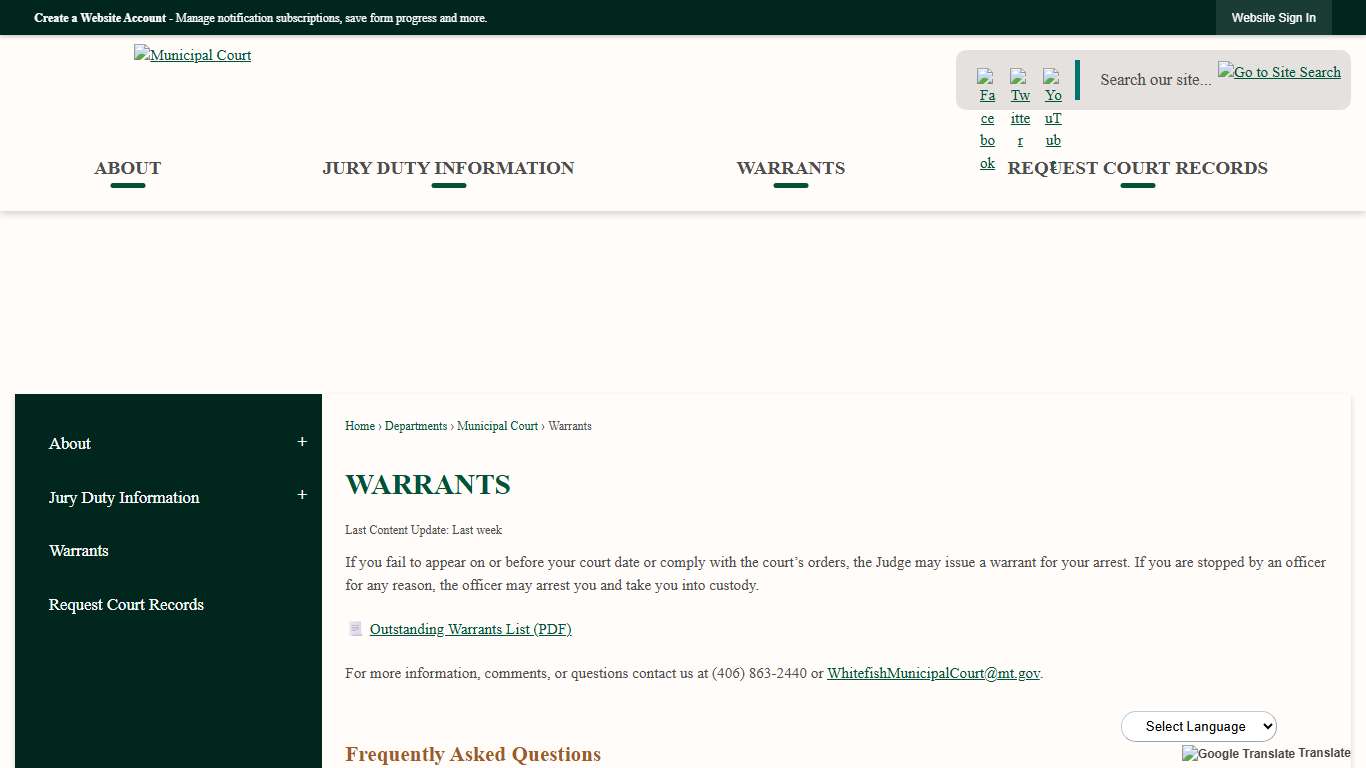1366x768 pixels.
Task: Click the Municipal Court logo
Action: (192, 55)
